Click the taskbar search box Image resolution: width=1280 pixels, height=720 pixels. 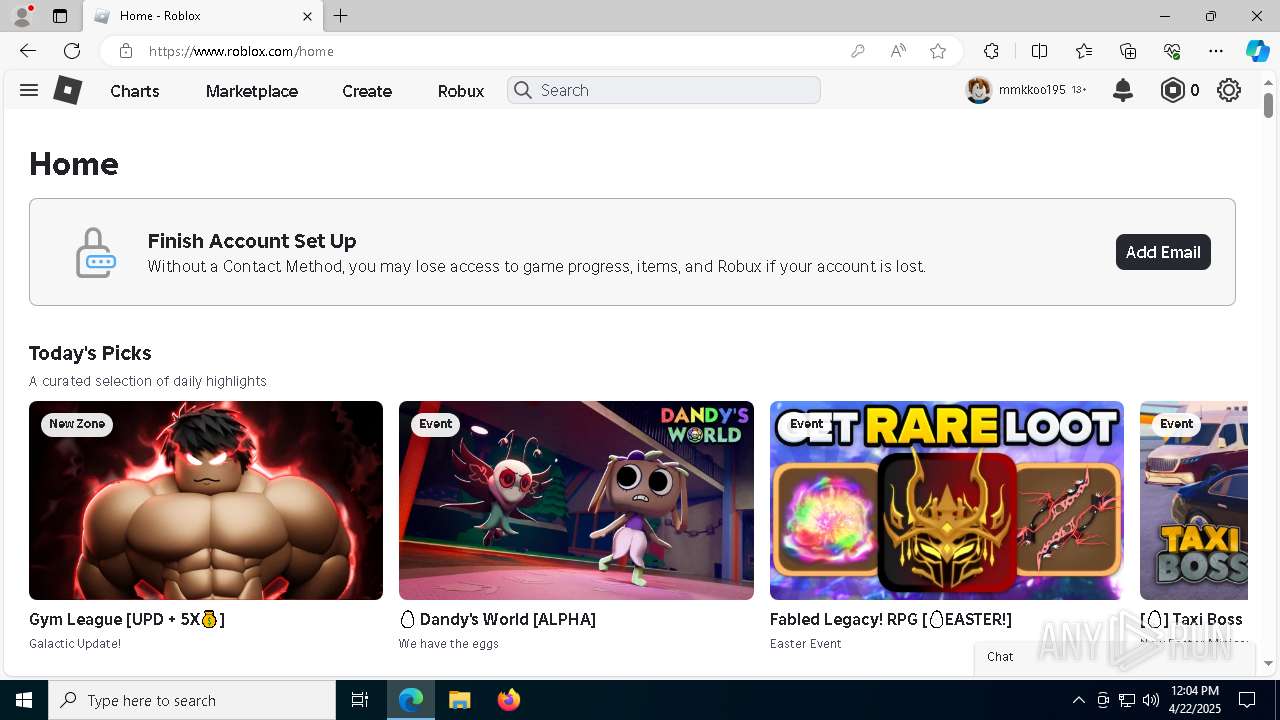pyautogui.click(x=192, y=700)
